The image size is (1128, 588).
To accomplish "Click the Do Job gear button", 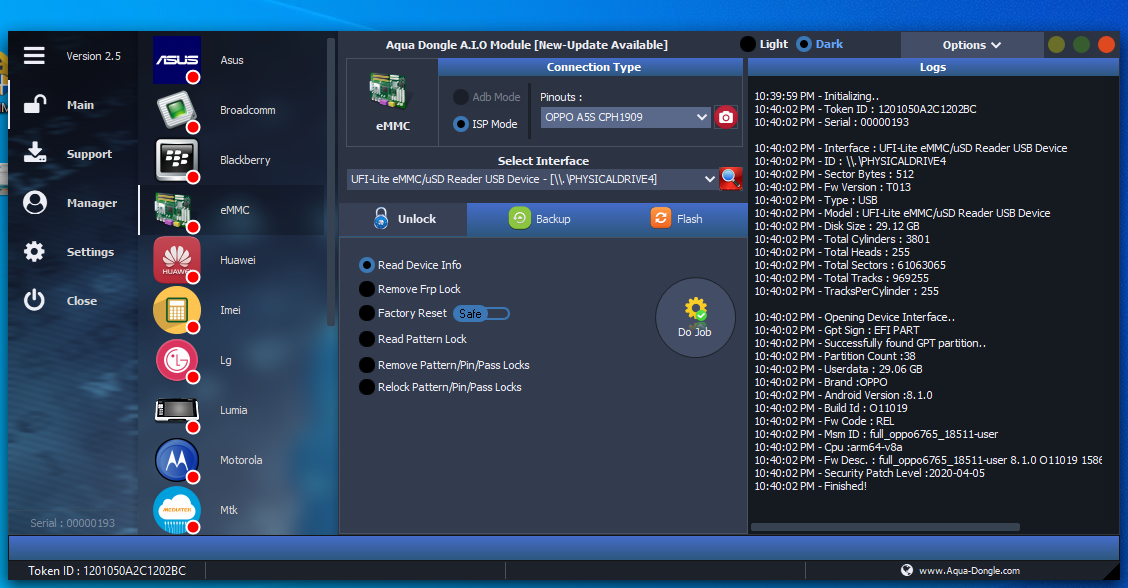I will [x=695, y=317].
